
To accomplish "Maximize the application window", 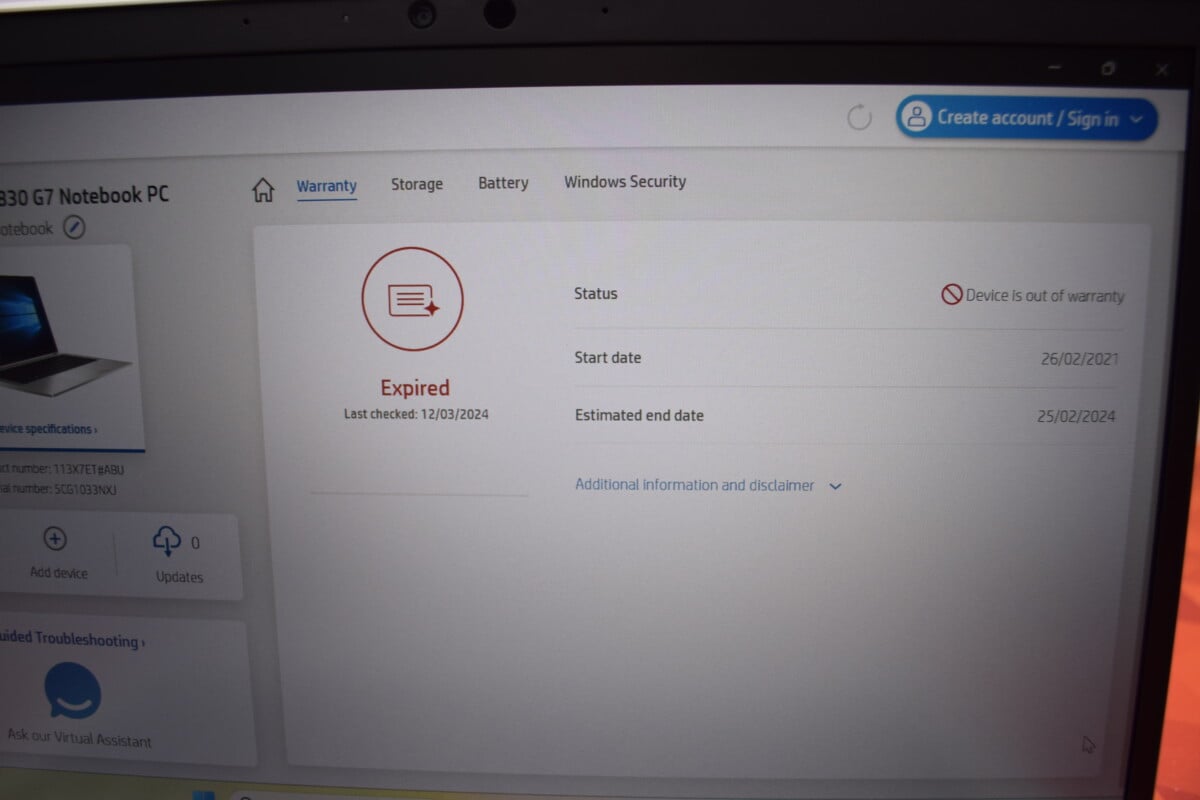I will click(x=1108, y=68).
